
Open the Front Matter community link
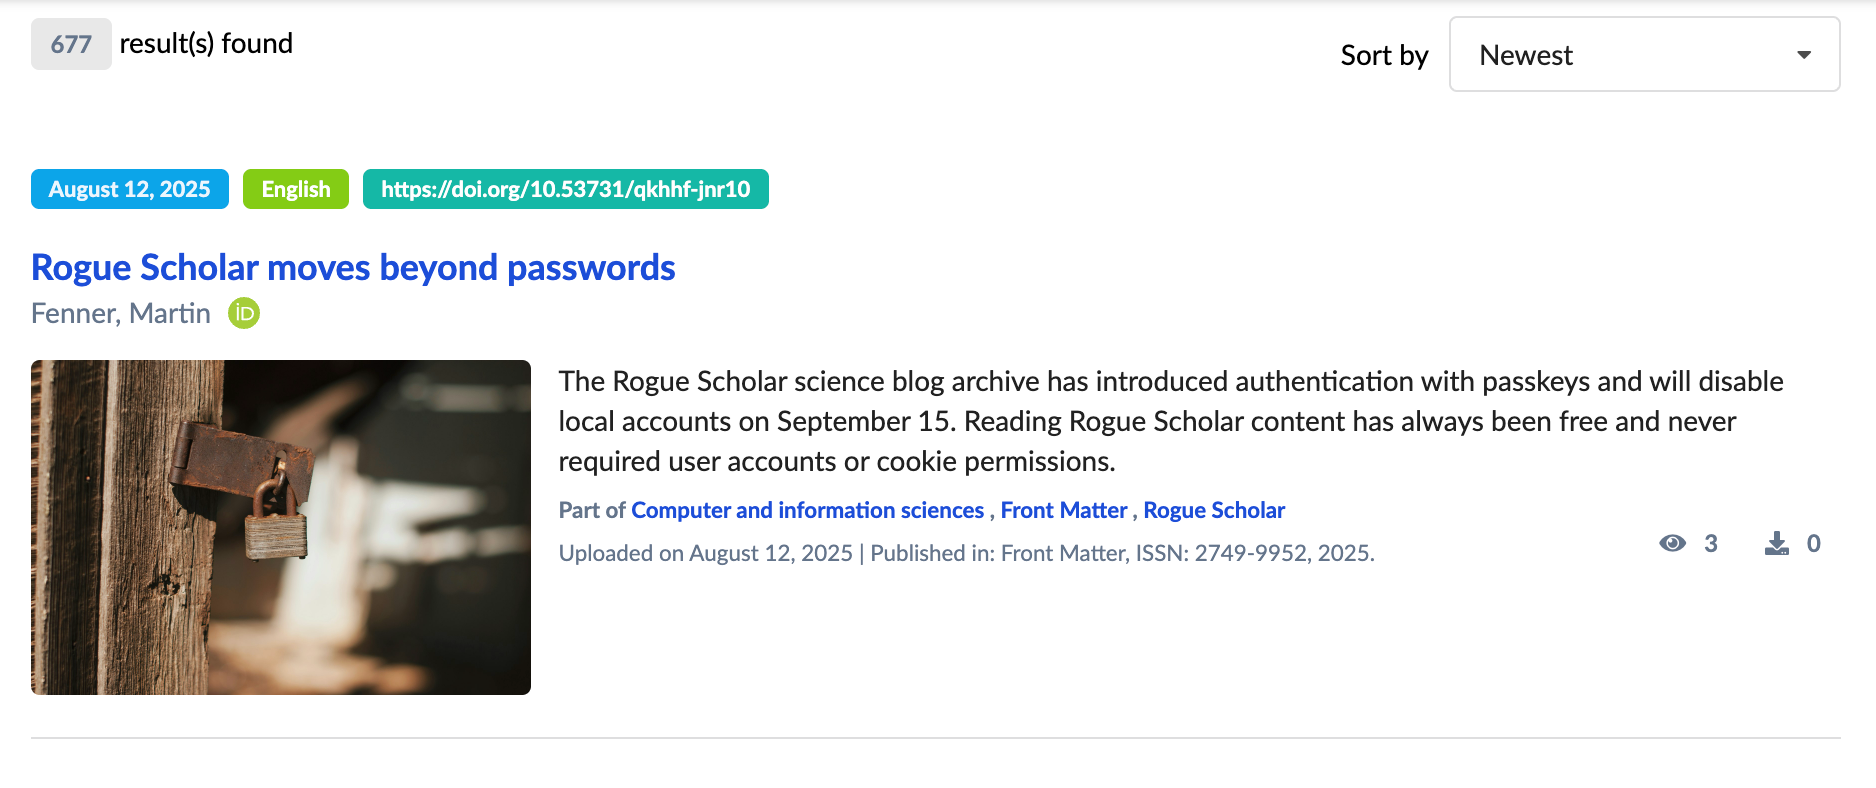pos(1063,510)
